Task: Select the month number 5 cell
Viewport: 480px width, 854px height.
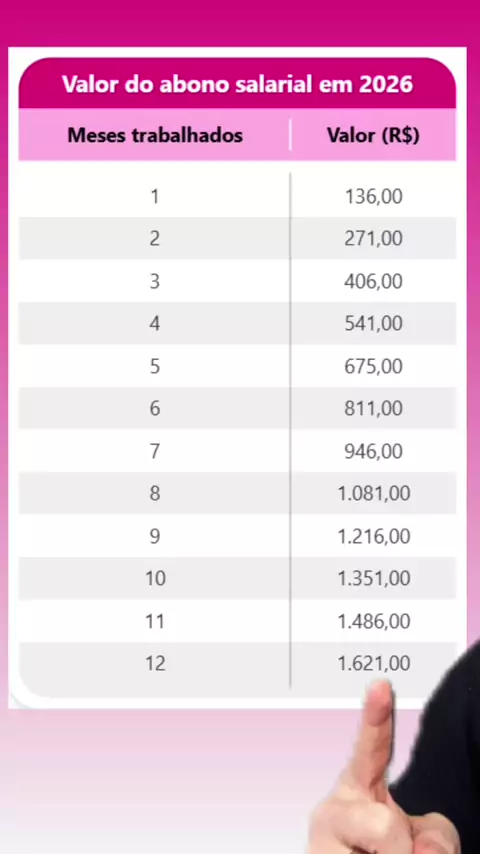Action: (x=155, y=366)
